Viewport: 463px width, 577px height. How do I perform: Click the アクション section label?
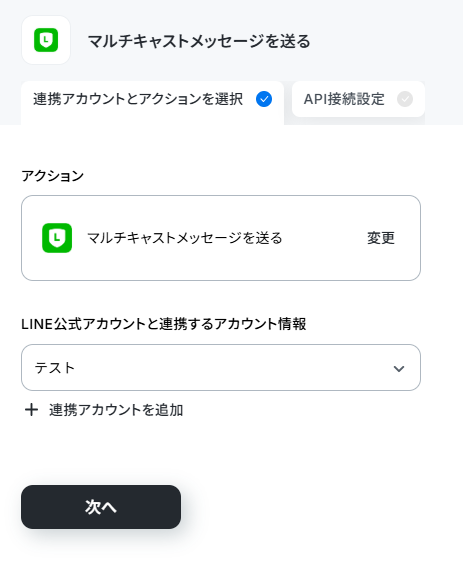[53, 176]
